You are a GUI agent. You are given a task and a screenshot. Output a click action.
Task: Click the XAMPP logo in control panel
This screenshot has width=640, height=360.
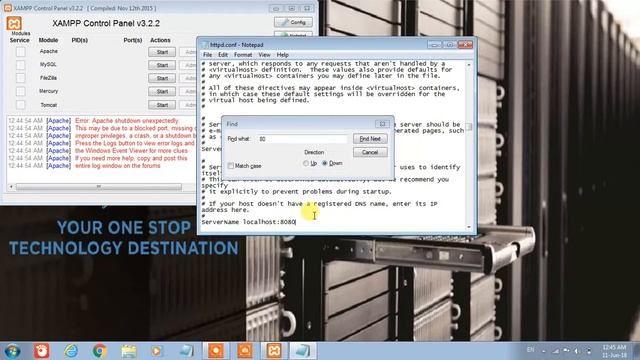click(x=14, y=23)
